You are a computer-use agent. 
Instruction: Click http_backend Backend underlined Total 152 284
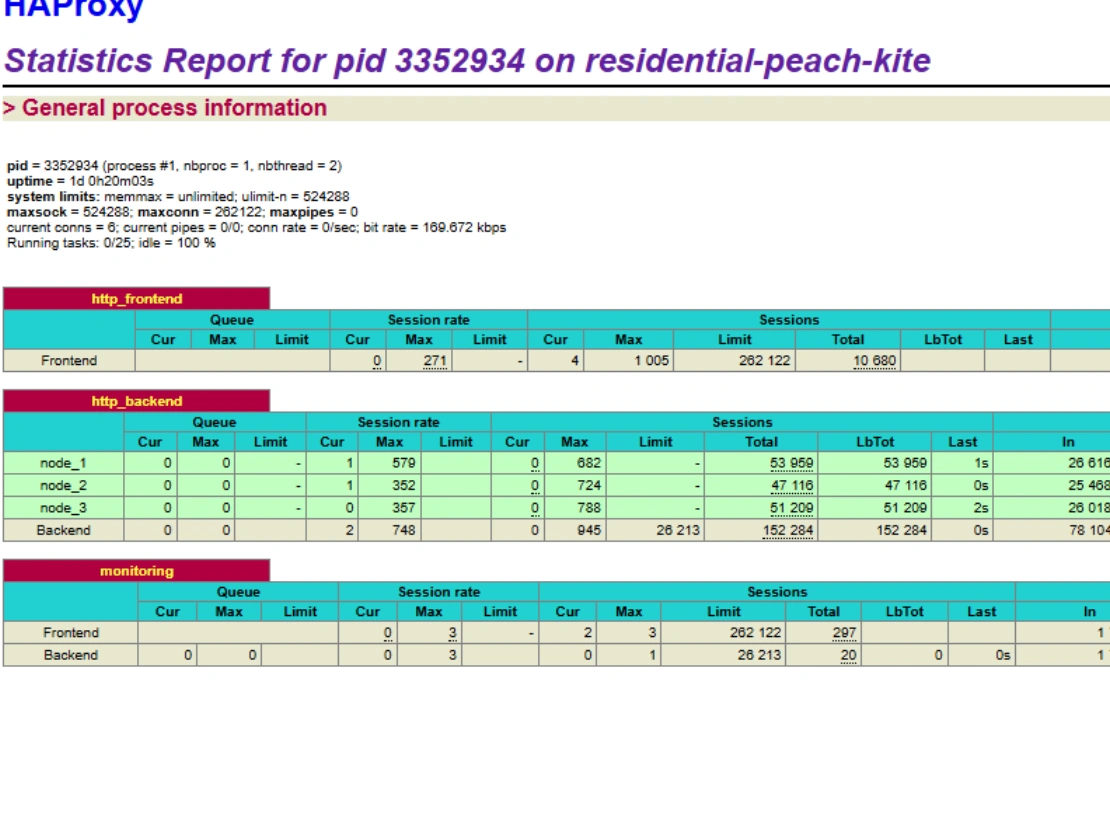(x=788, y=530)
